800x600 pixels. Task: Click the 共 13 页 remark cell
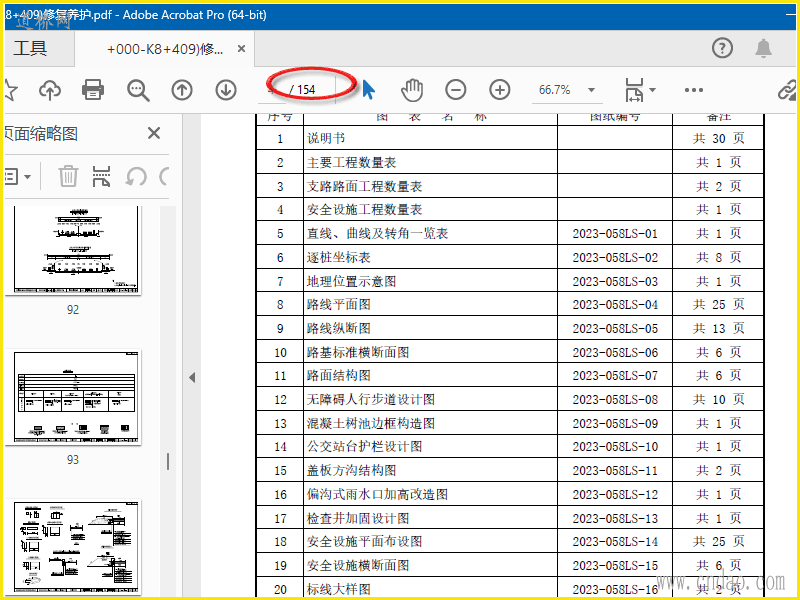718,329
